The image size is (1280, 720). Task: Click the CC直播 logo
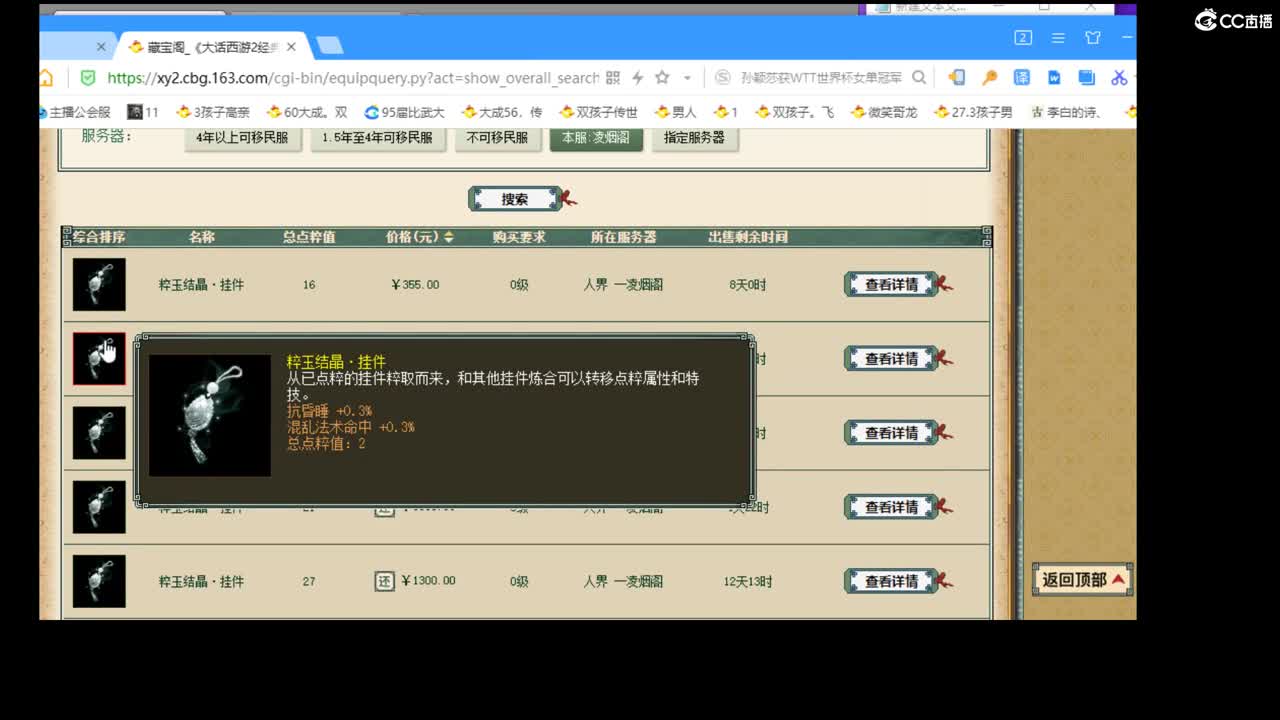point(1233,20)
